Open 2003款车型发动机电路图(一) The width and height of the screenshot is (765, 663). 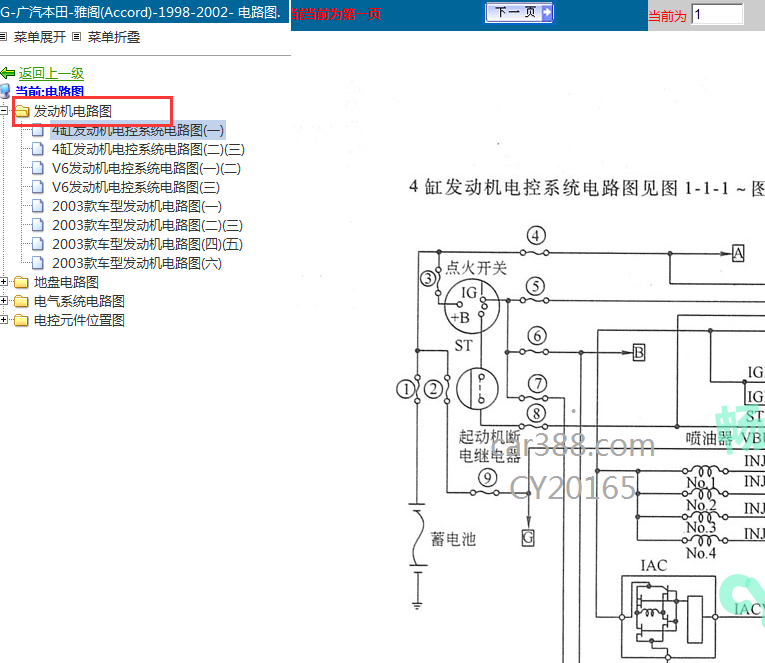[x=137, y=206]
